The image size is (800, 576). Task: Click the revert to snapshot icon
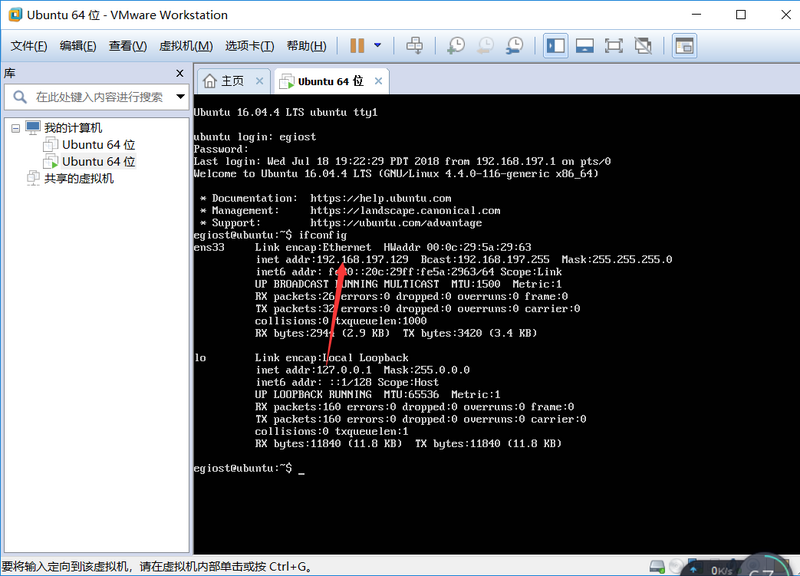point(485,45)
